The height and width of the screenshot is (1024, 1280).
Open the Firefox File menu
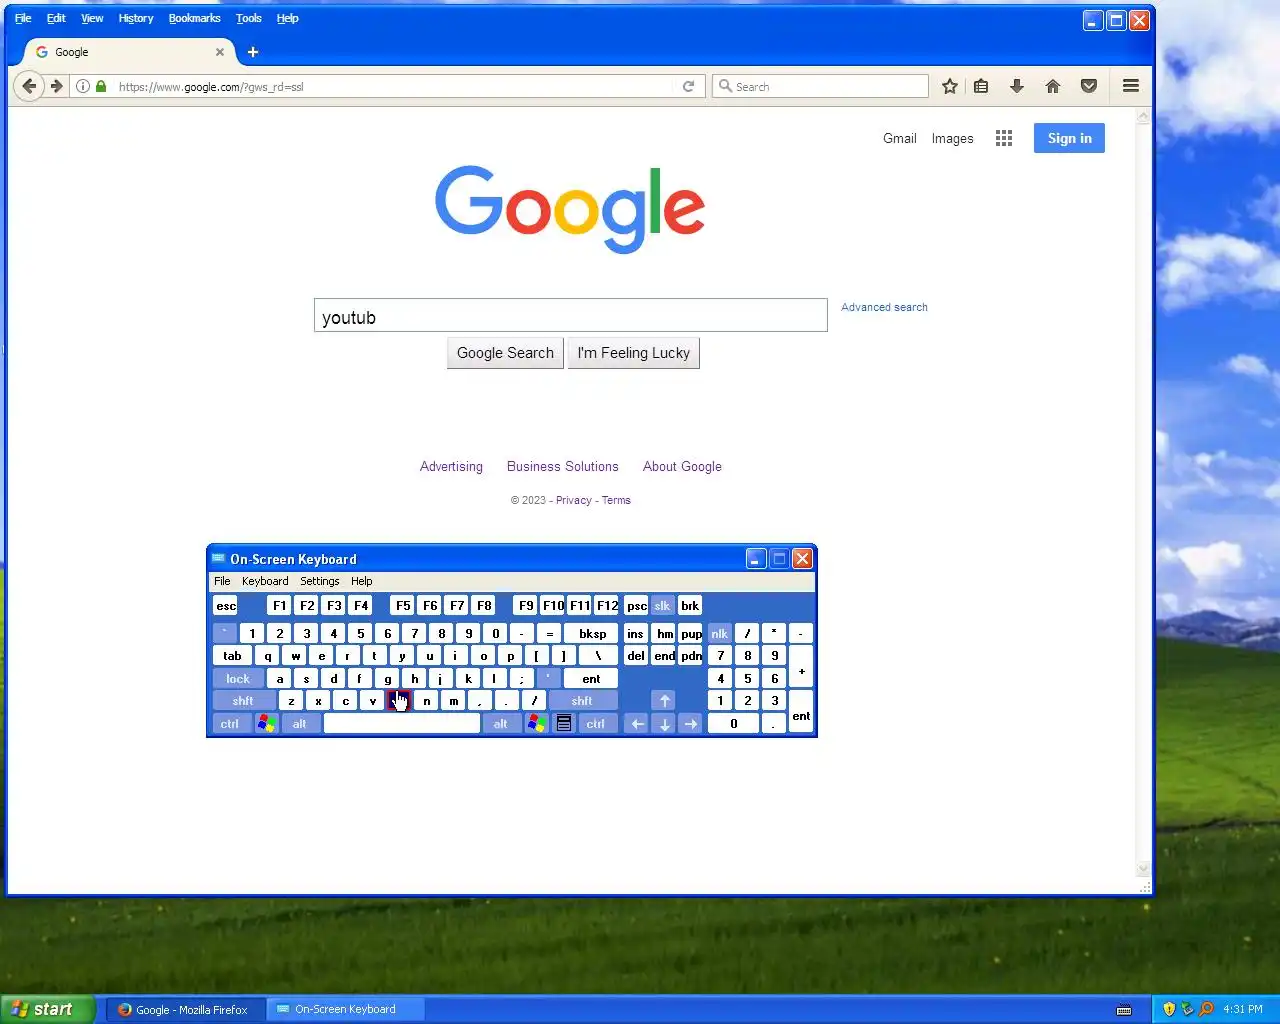point(23,18)
